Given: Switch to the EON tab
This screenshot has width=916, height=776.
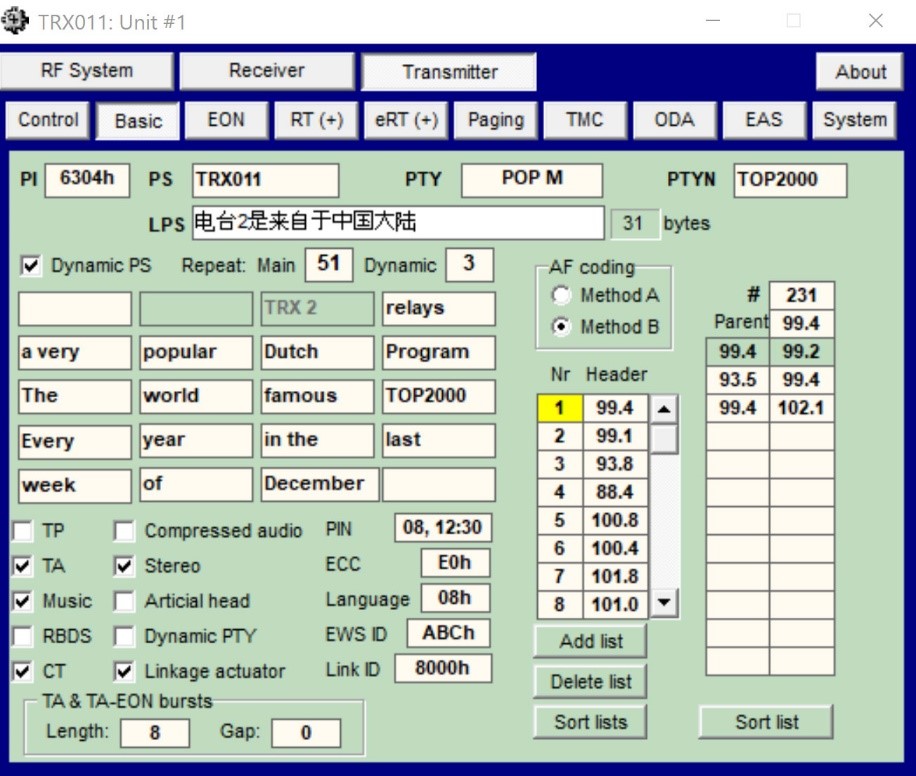Looking at the screenshot, I should coord(226,120).
